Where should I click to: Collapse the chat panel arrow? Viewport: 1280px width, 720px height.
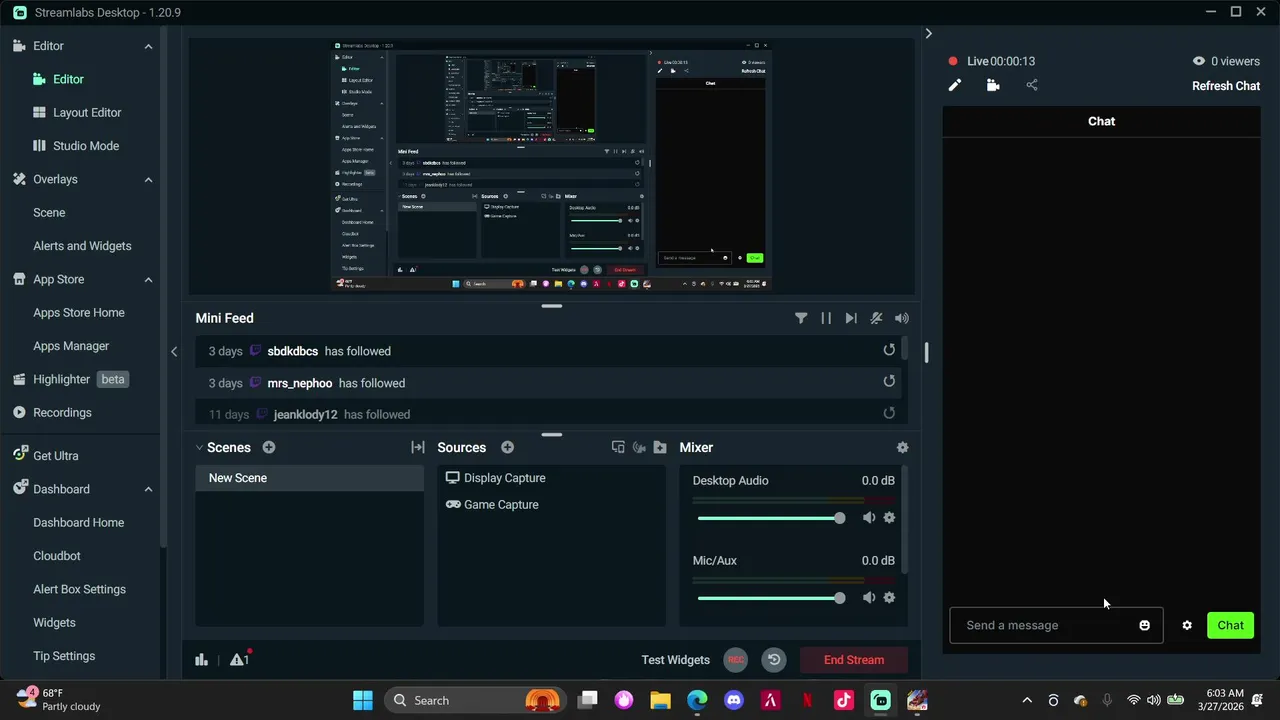click(928, 34)
